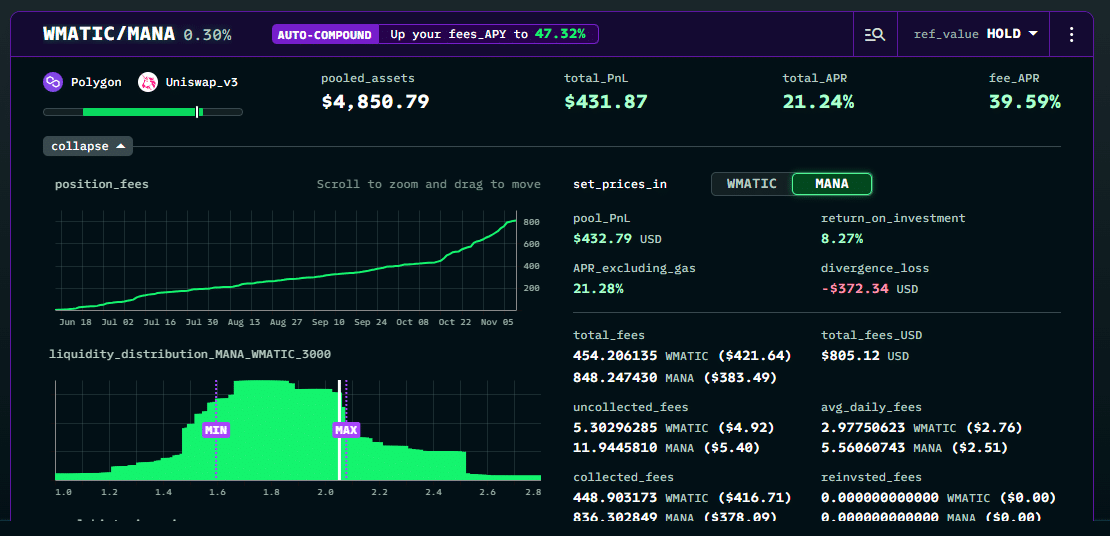Image resolution: width=1110 pixels, height=536 pixels.
Task: Click total_fees_USD value $805.12
Action: click(x=850, y=355)
